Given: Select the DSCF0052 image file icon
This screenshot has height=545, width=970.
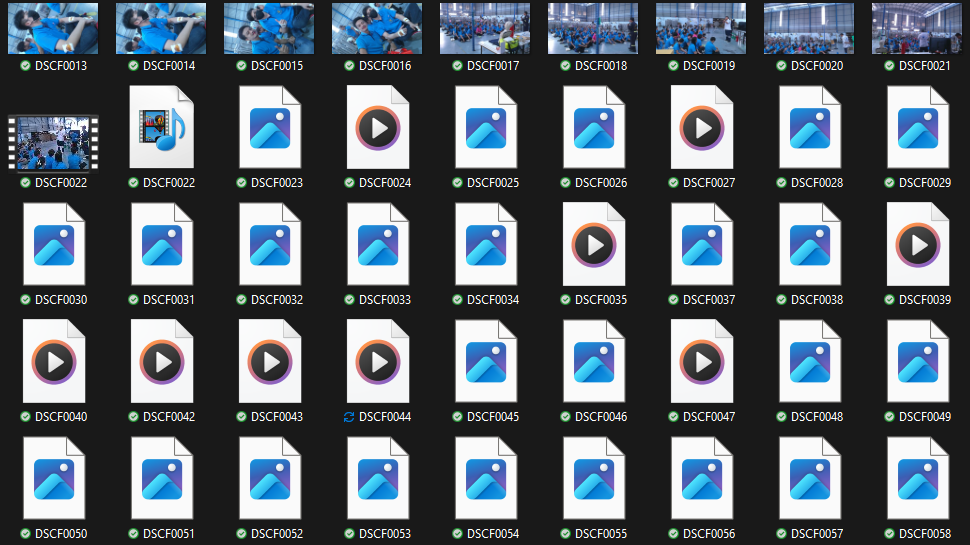Looking at the screenshot, I should (270, 478).
